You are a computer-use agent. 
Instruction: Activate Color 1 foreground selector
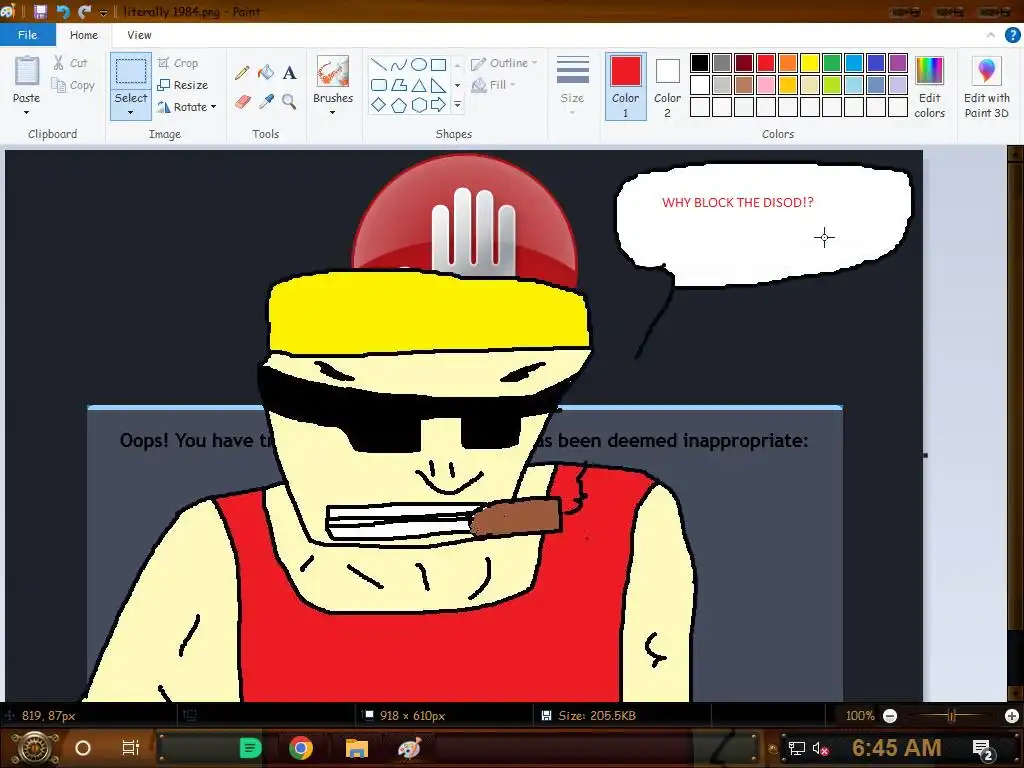626,86
